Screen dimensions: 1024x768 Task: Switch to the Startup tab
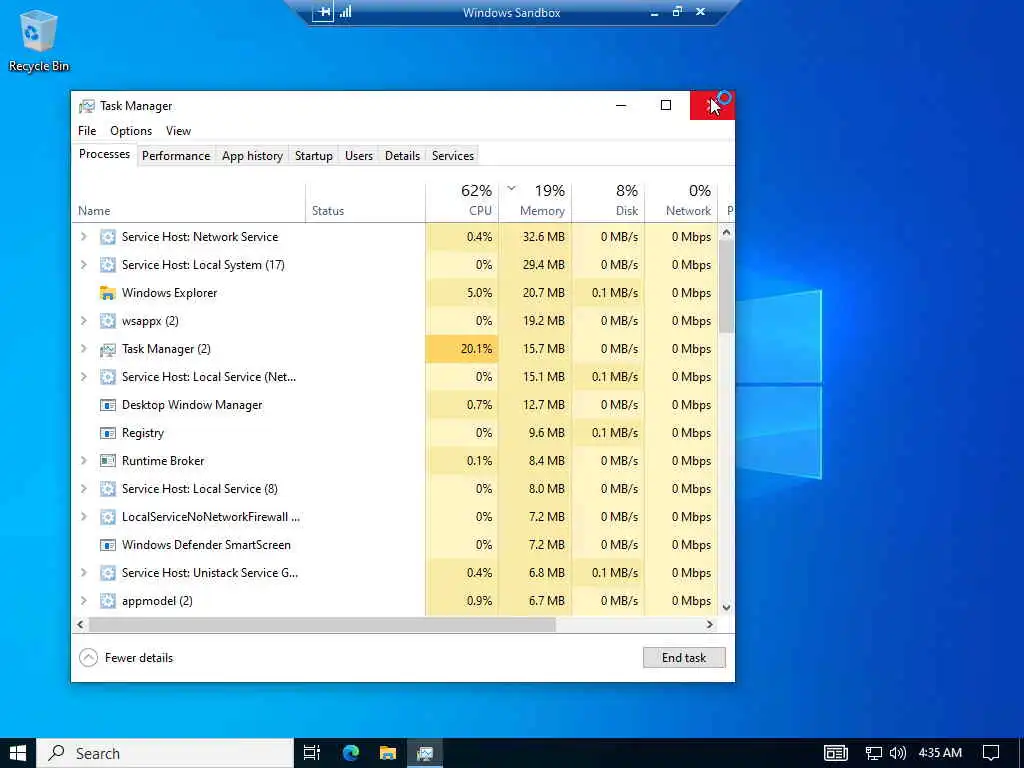tap(313, 156)
